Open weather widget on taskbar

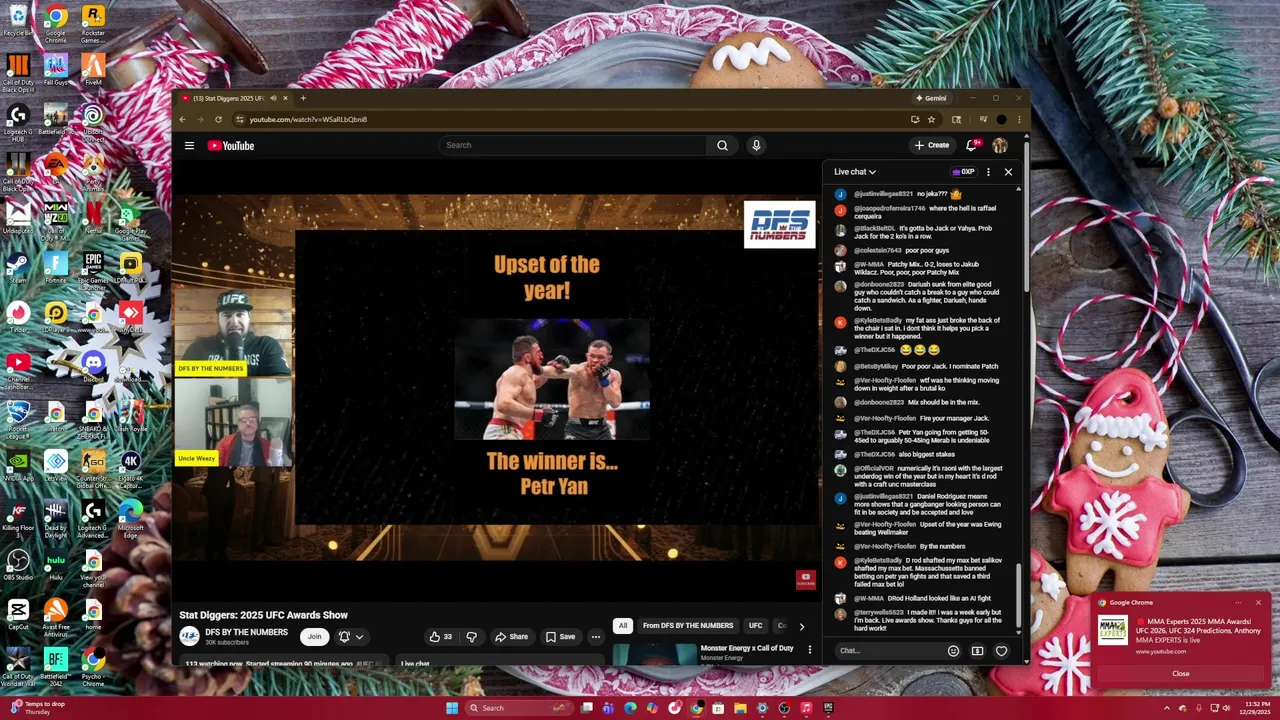pyautogui.click(x=40, y=708)
